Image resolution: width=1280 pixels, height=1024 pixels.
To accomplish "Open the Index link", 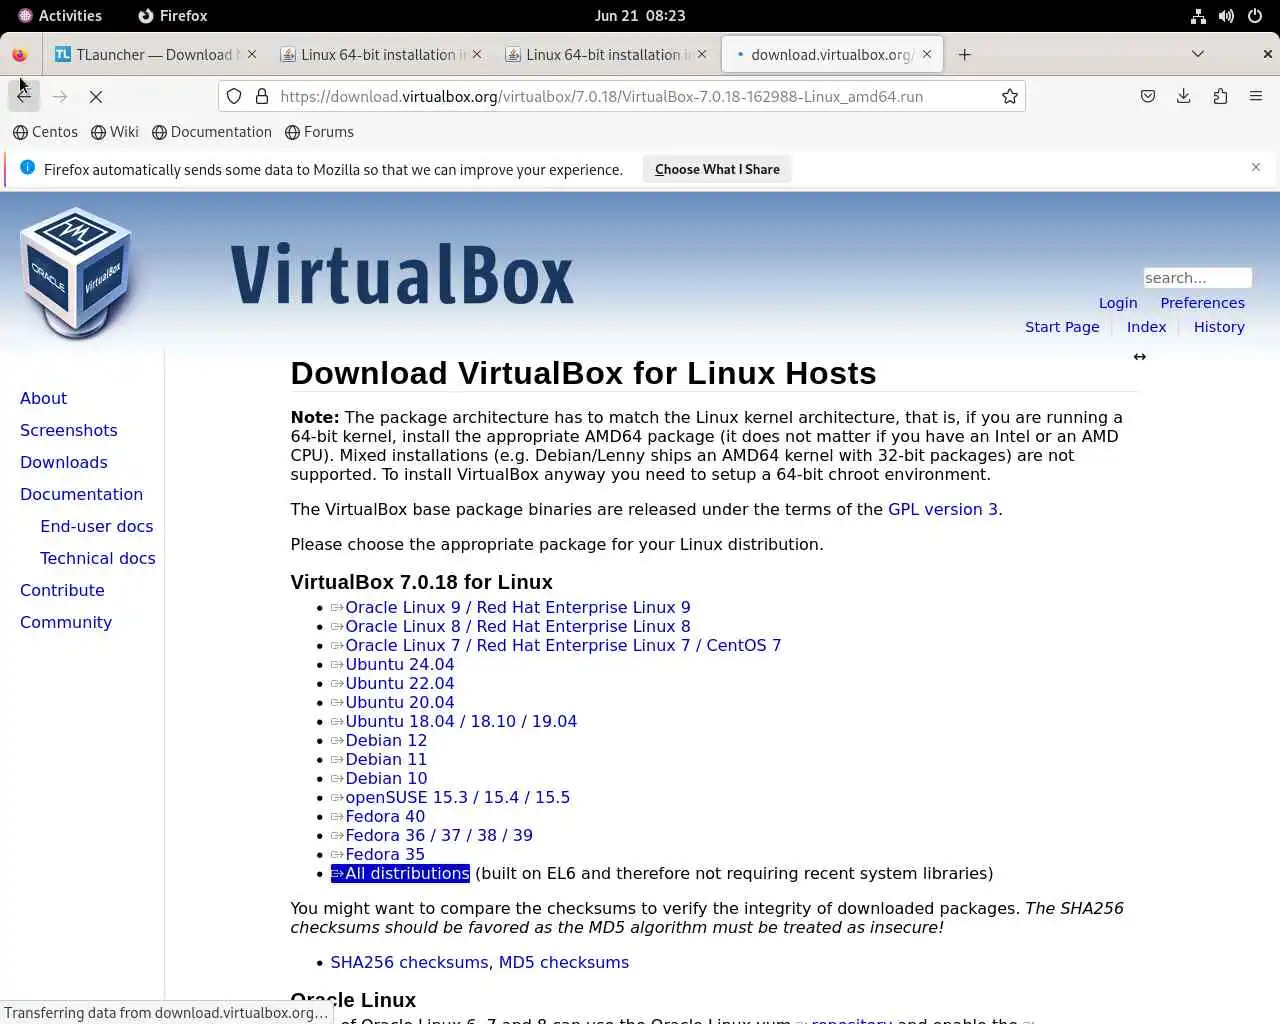I will click(1146, 327).
